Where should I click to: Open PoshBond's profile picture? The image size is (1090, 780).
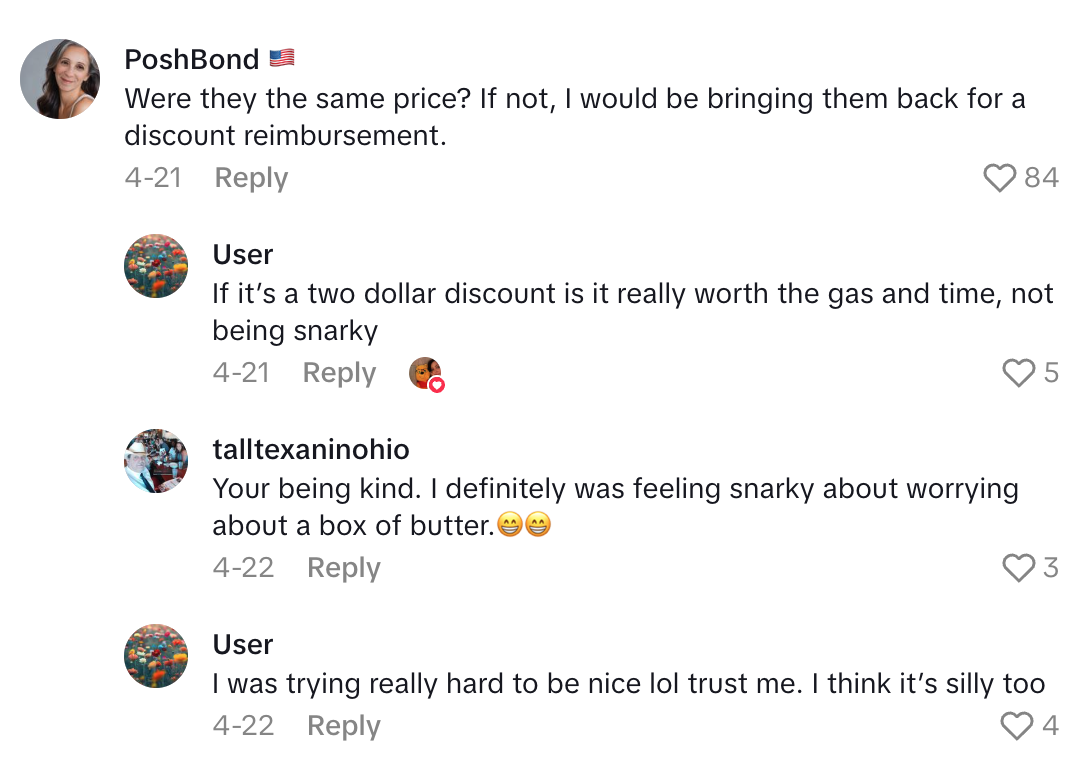coord(60,79)
